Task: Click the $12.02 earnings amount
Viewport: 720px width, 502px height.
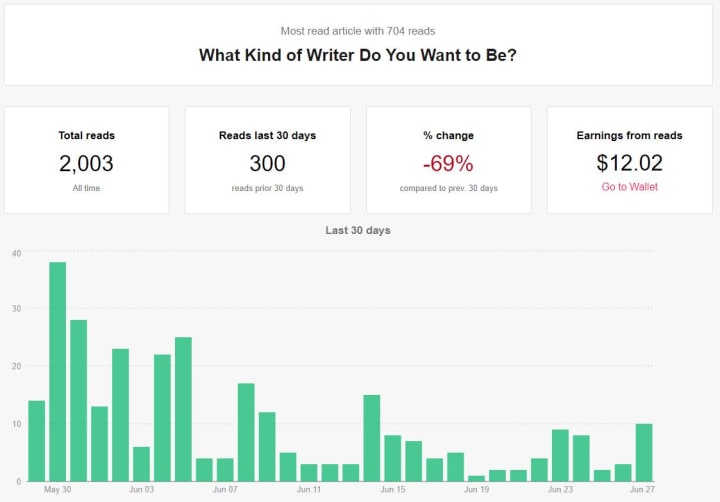Action: click(629, 163)
